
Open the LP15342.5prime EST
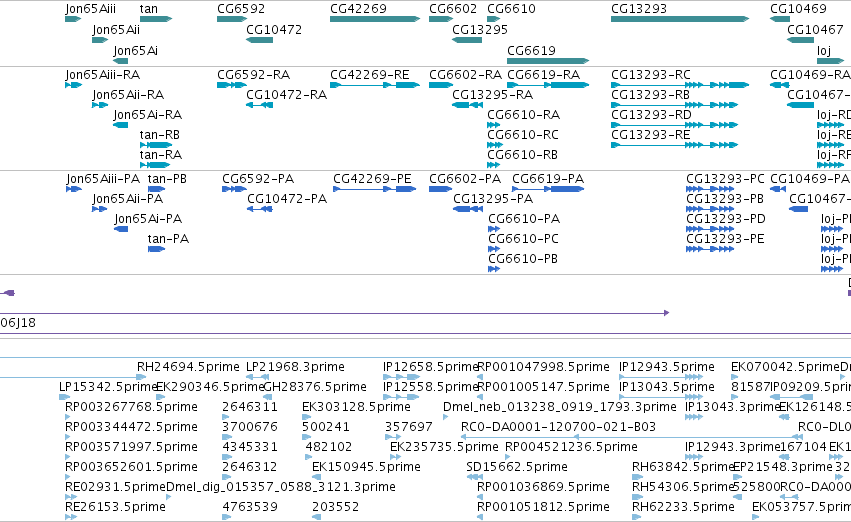coord(107,387)
